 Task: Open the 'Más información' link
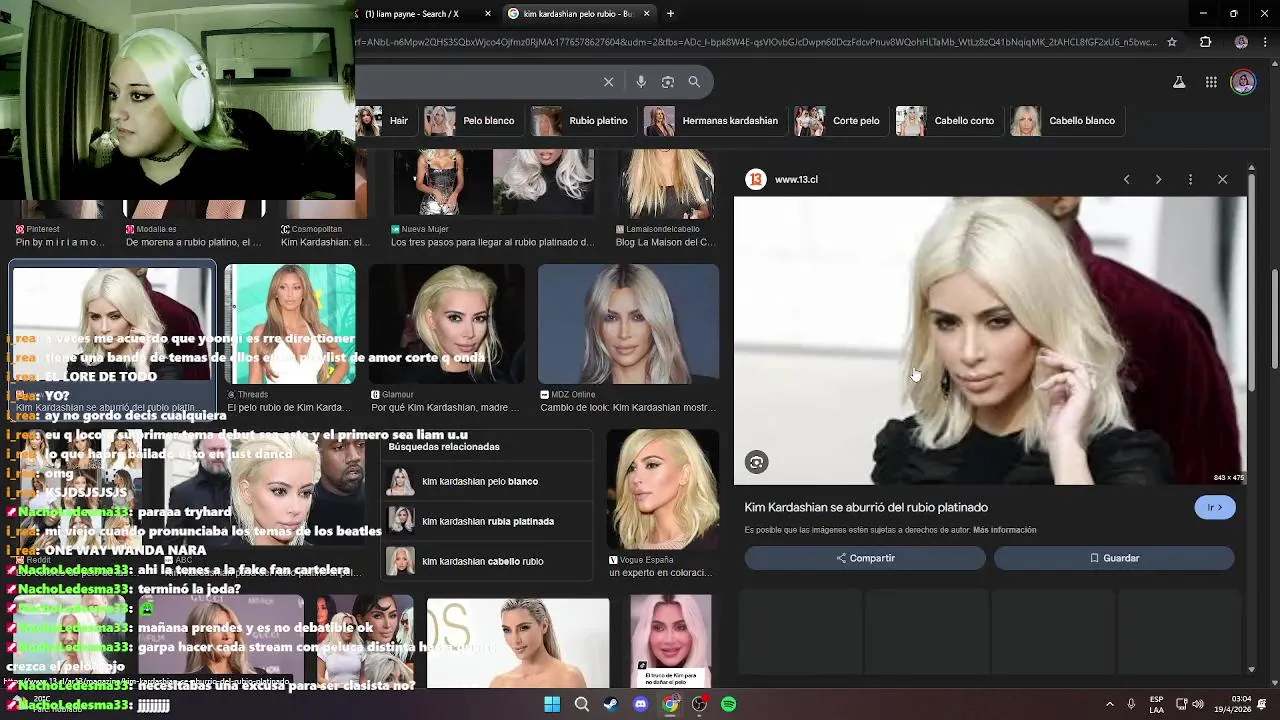coord(1004,530)
